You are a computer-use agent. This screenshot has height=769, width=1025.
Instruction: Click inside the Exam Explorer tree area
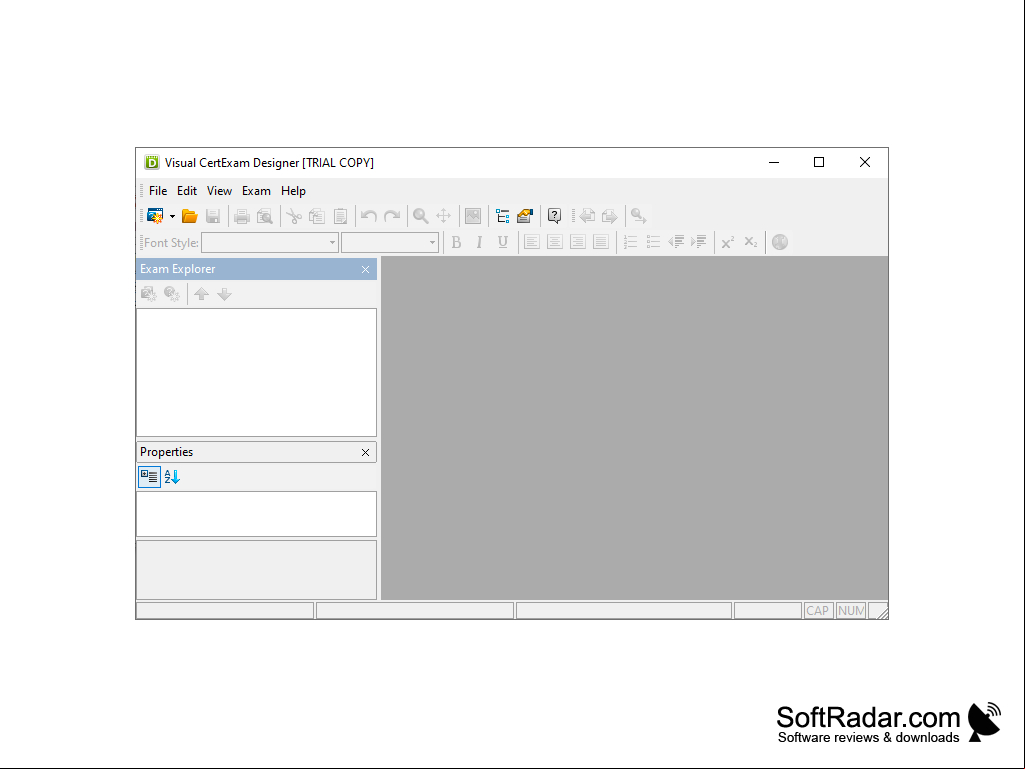[x=256, y=372]
